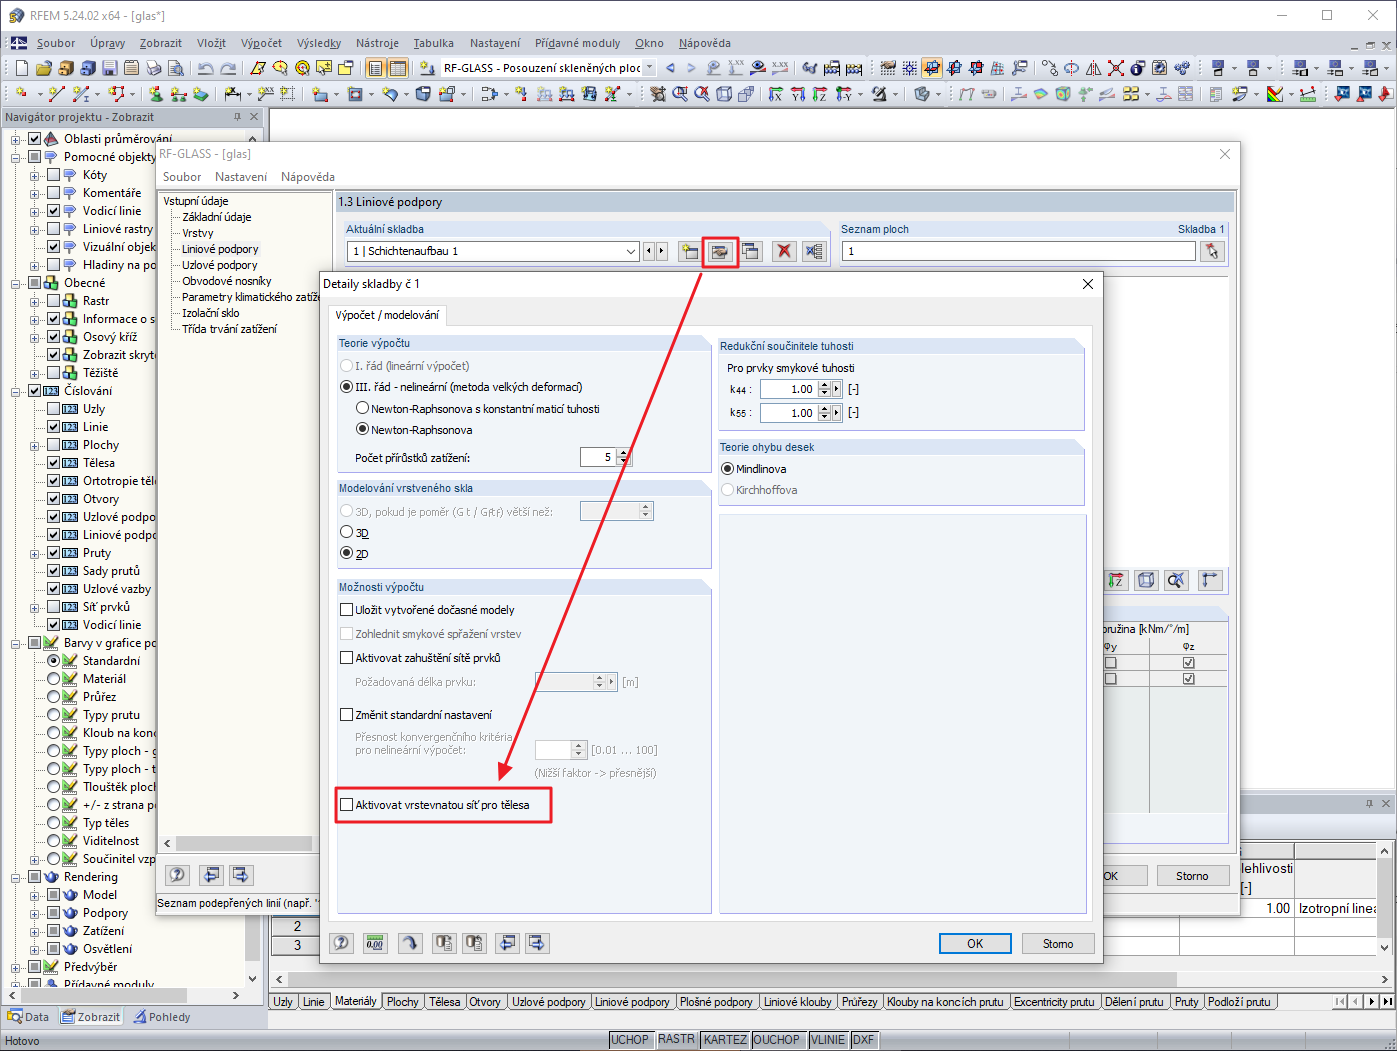Click the k44 stiffness factor field
This screenshot has height=1051, width=1397.
[788, 389]
